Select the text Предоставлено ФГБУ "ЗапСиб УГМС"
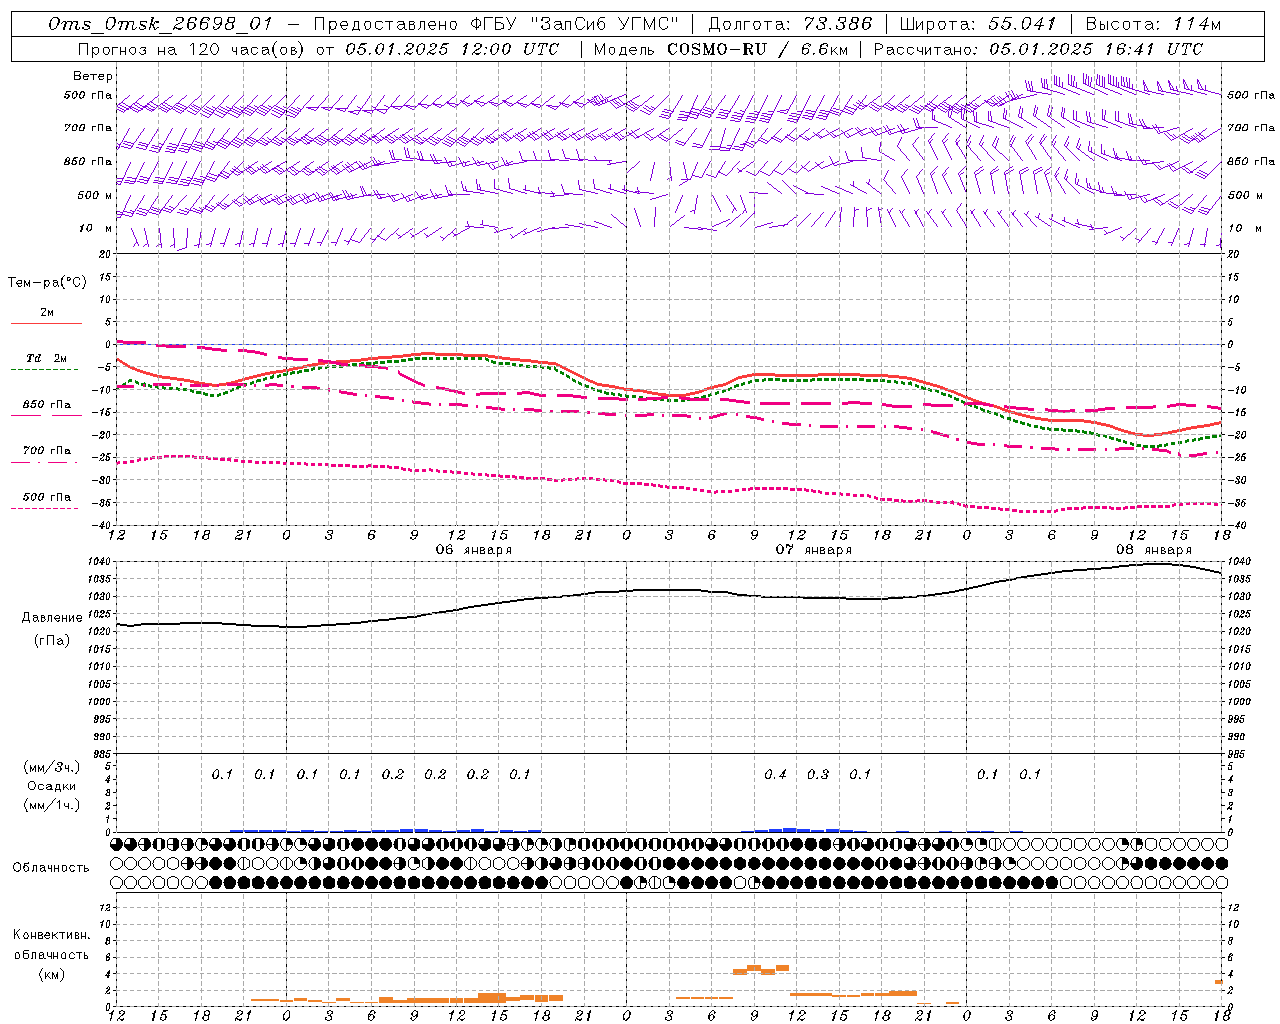Screen dimensions: 1280x1024 497,24
